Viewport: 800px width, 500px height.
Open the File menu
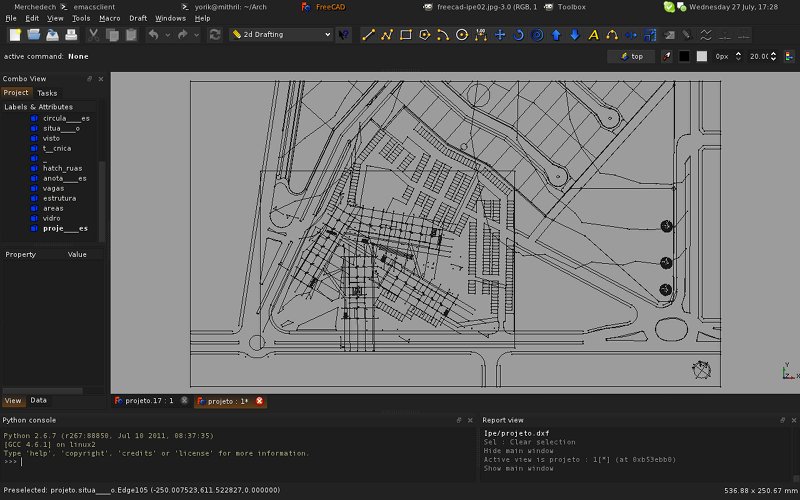11,18
